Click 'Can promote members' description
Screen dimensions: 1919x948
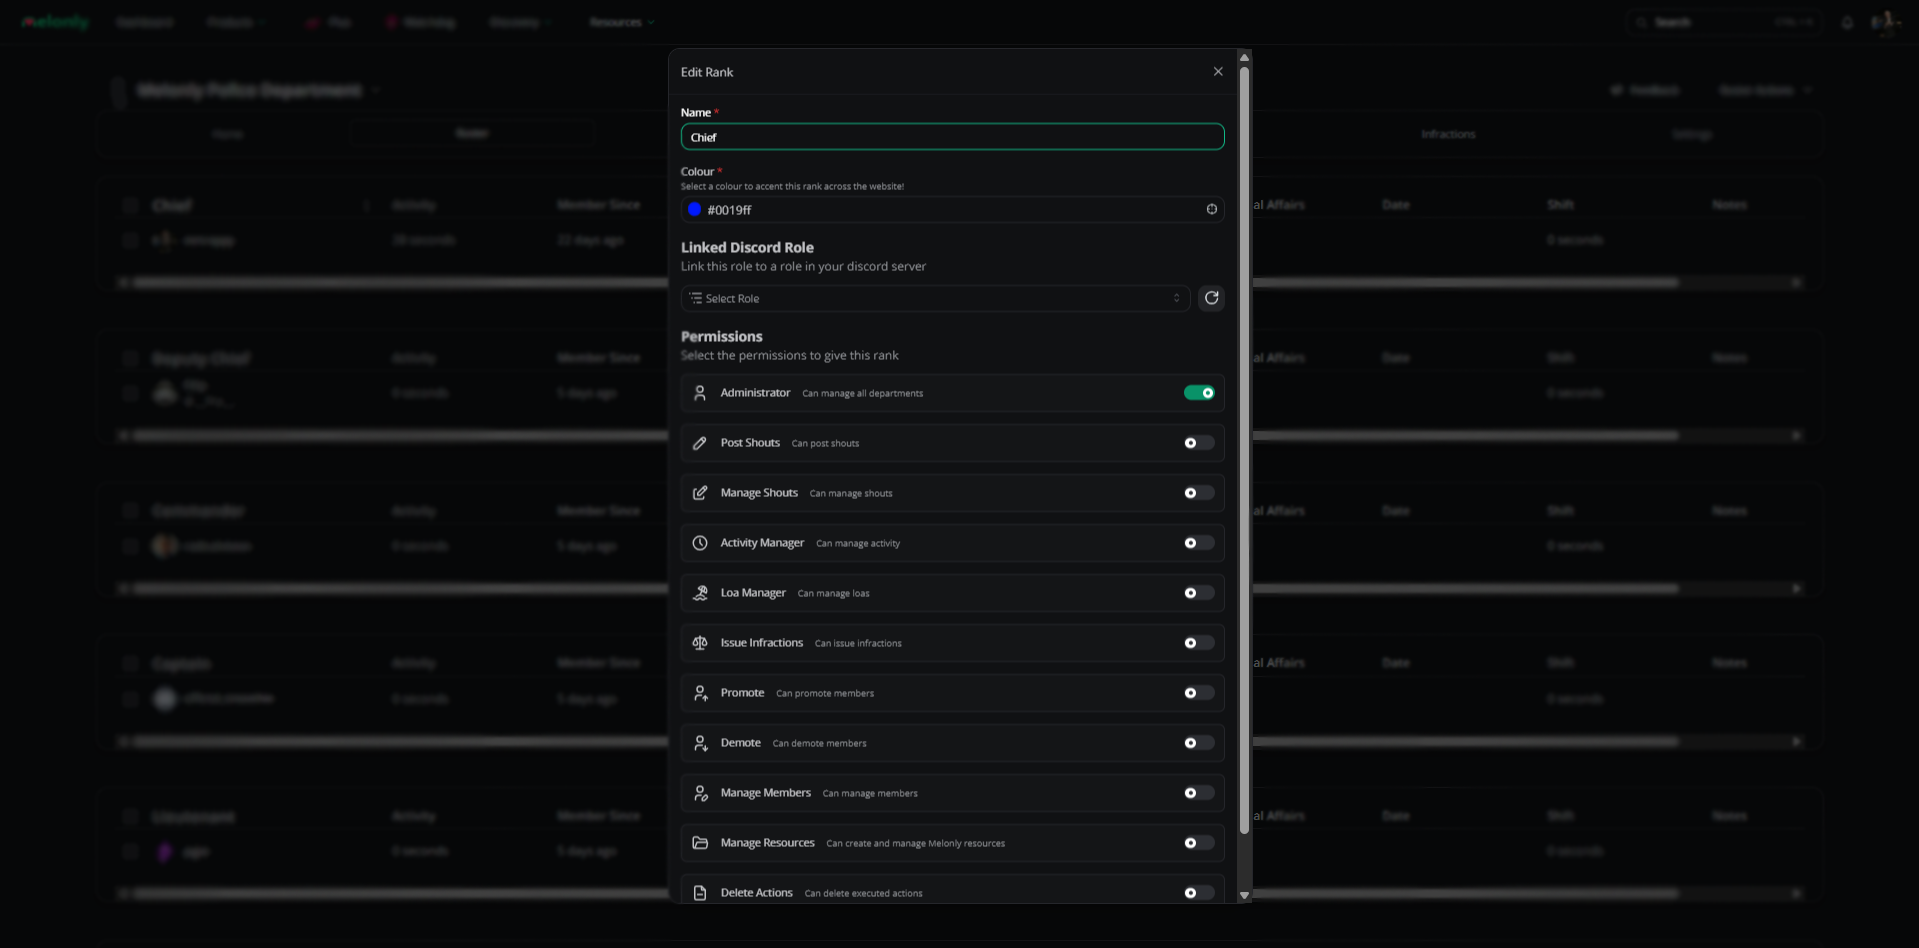coord(825,693)
